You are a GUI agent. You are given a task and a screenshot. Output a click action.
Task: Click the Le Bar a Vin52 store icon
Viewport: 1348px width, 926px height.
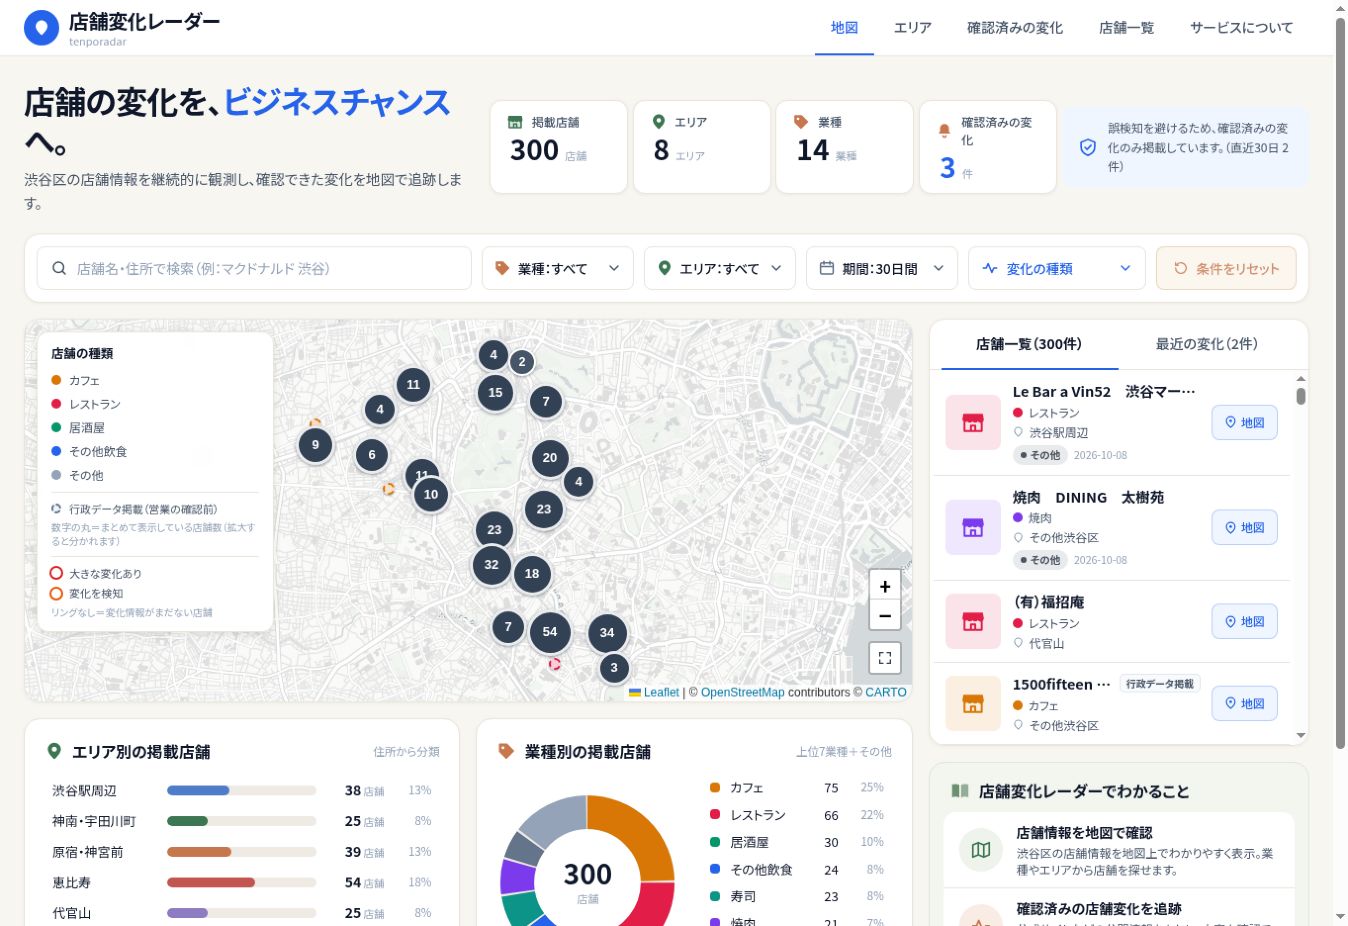(973, 422)
